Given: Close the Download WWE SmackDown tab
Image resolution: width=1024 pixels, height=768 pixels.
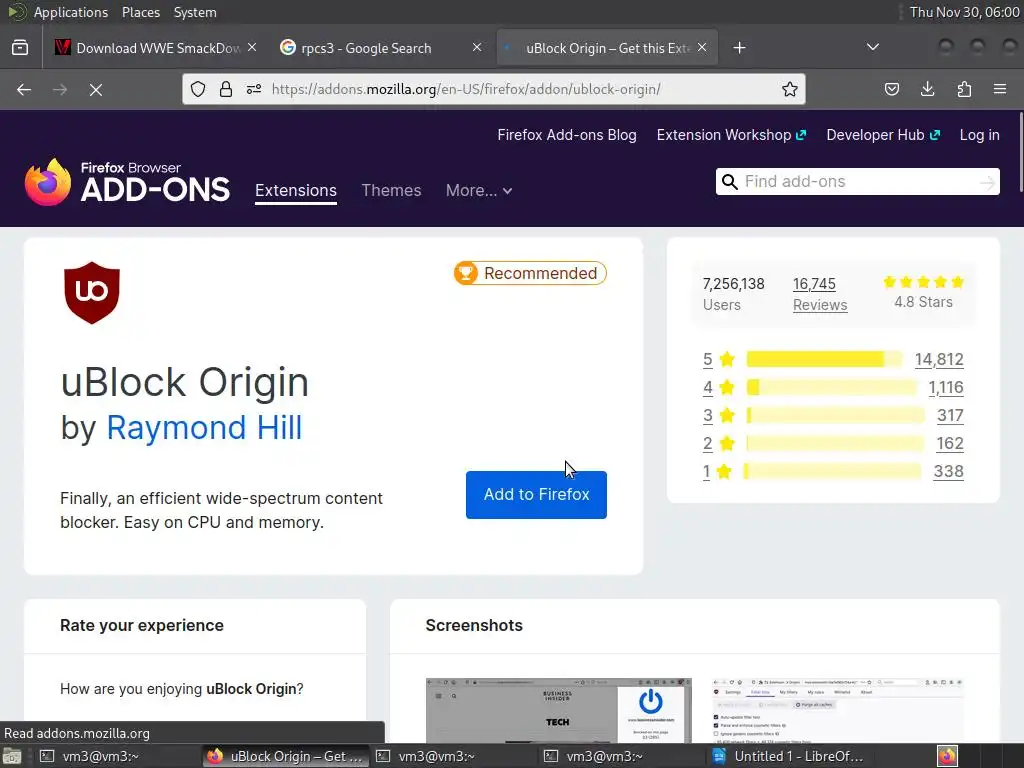Looking at the screenshot, I should tap(252, 47).
